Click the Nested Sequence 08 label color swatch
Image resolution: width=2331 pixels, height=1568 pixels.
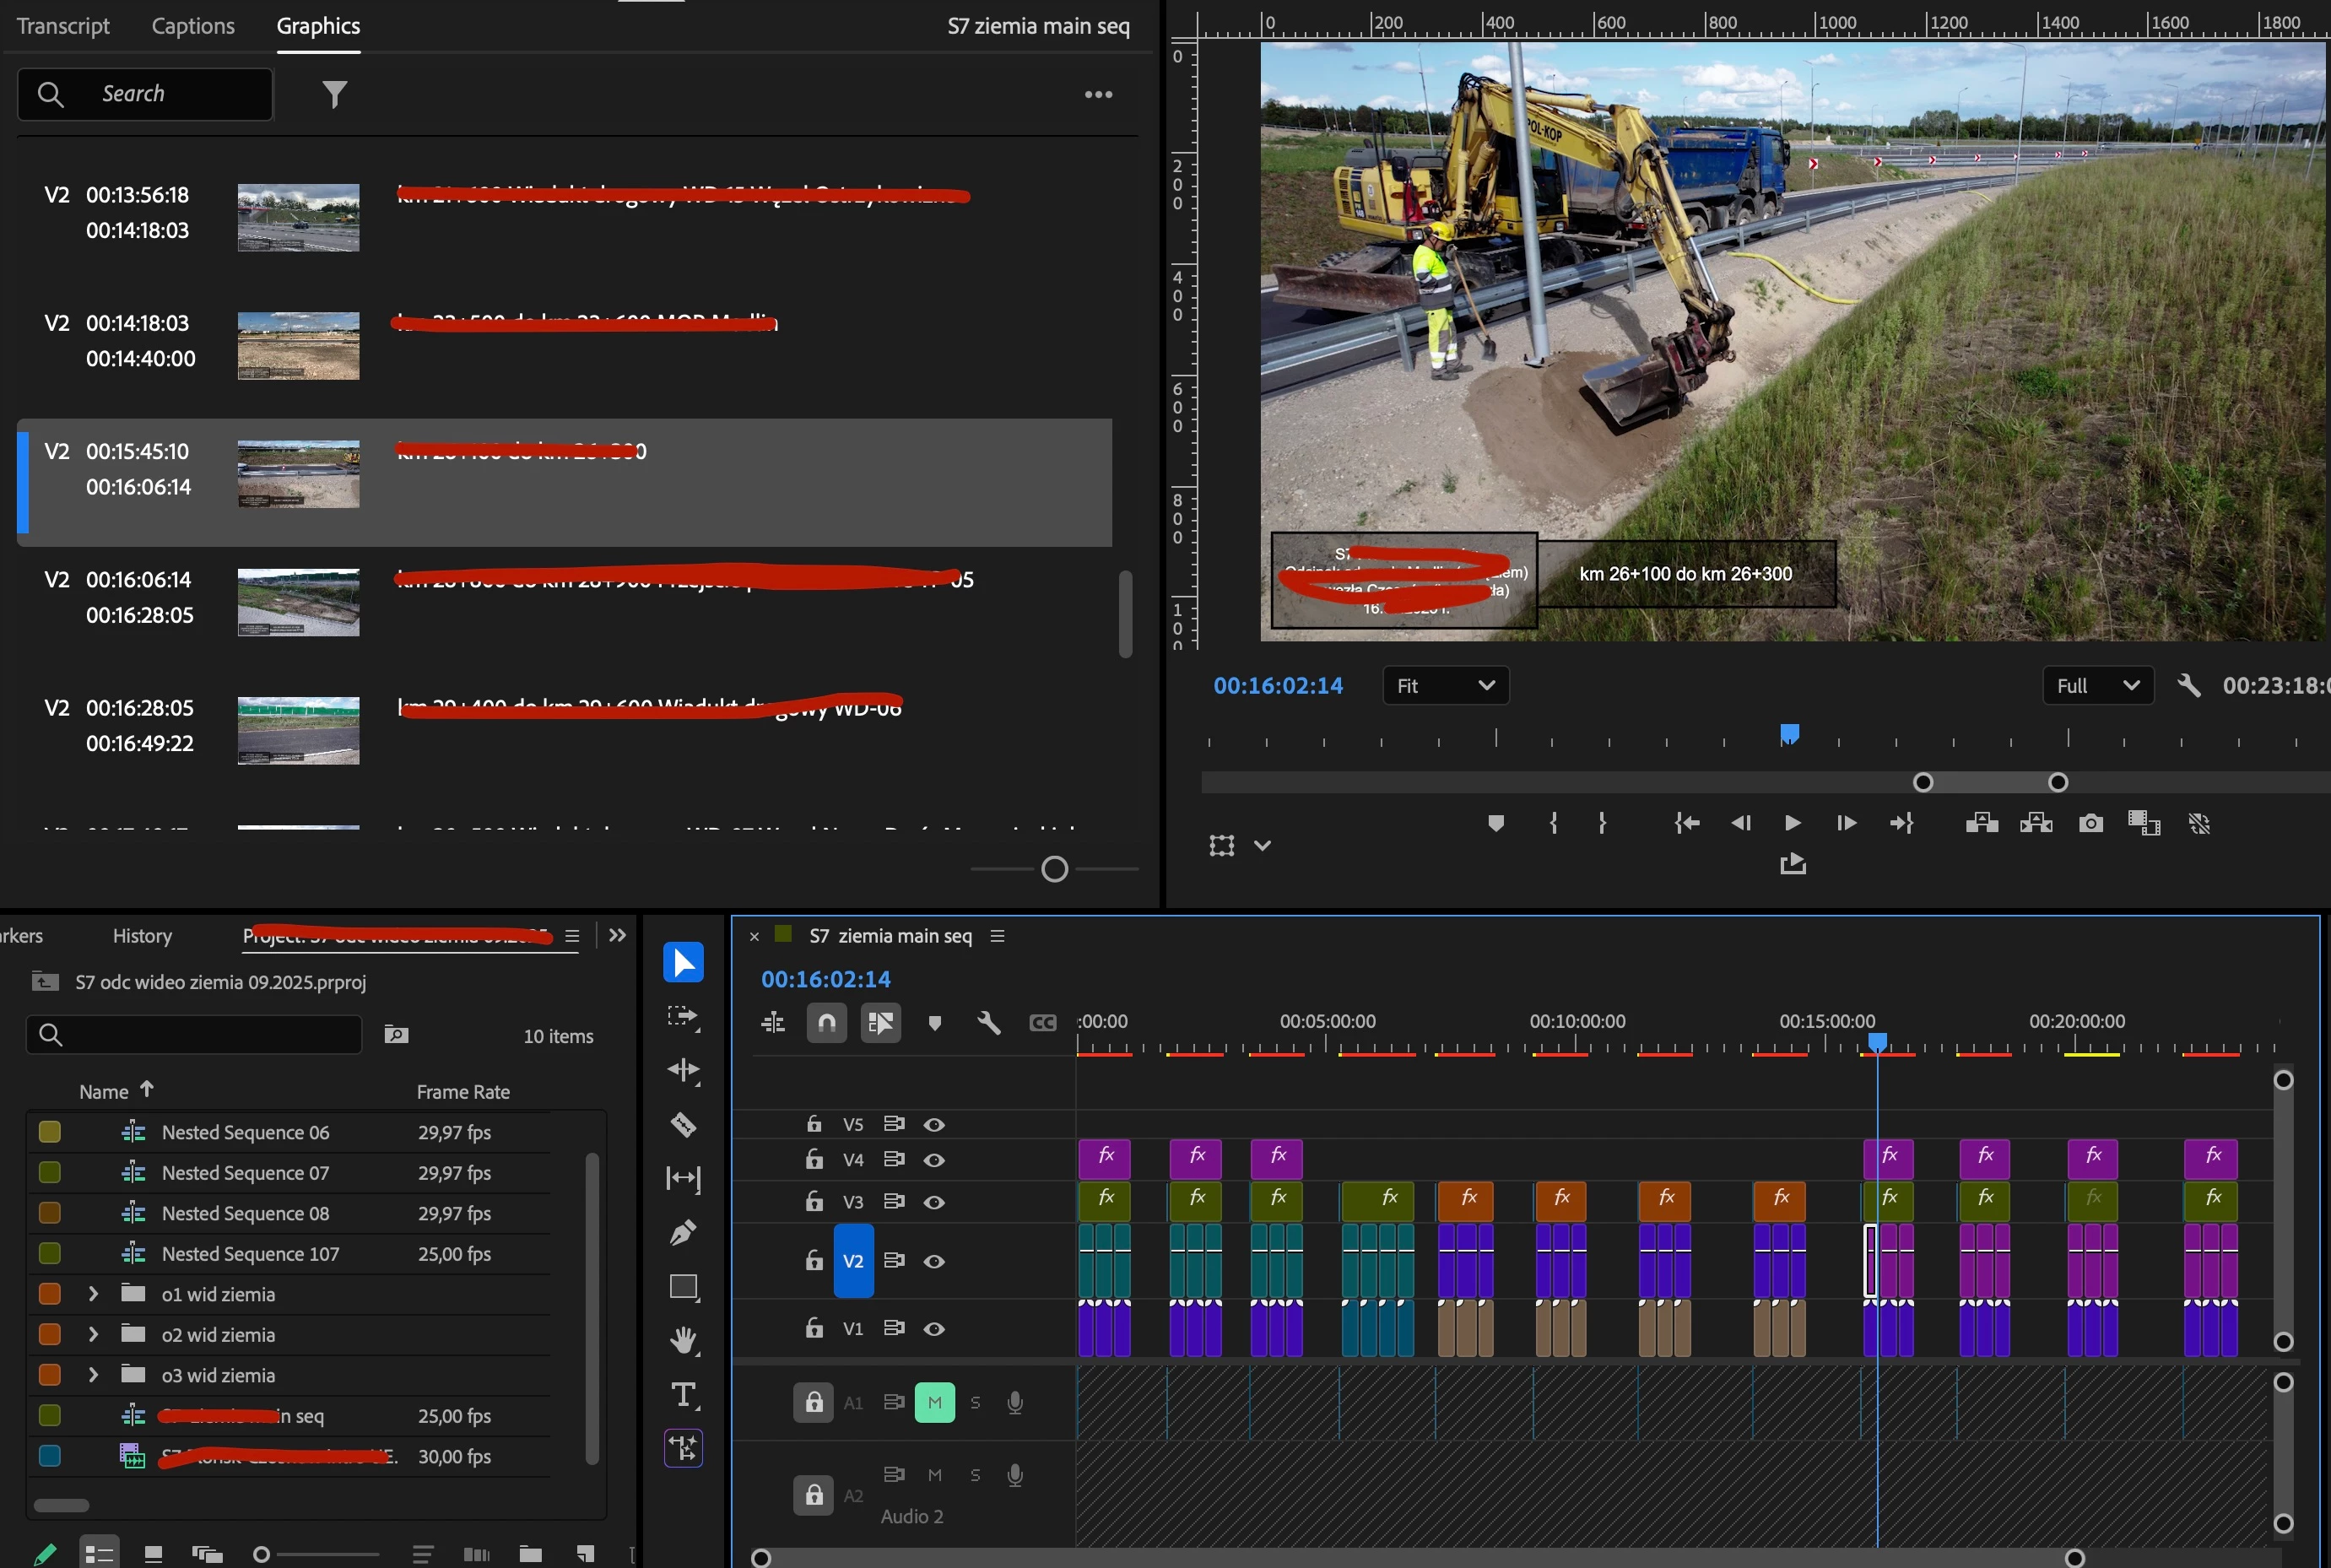pyautogui.click(x=49, y=1212)
